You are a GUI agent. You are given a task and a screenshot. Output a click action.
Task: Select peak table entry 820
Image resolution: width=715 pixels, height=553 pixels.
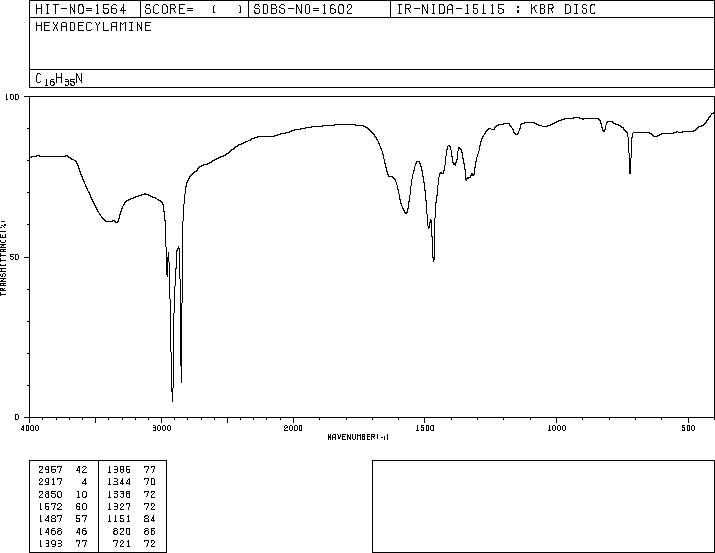tap(122, 532)
